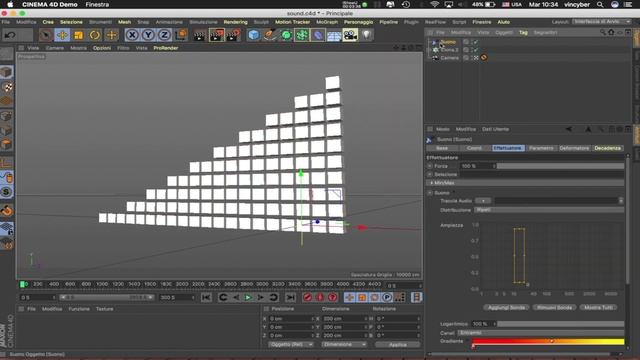Click the autokeying red button
The image size is (640, 360).
[x=320, y=297]
